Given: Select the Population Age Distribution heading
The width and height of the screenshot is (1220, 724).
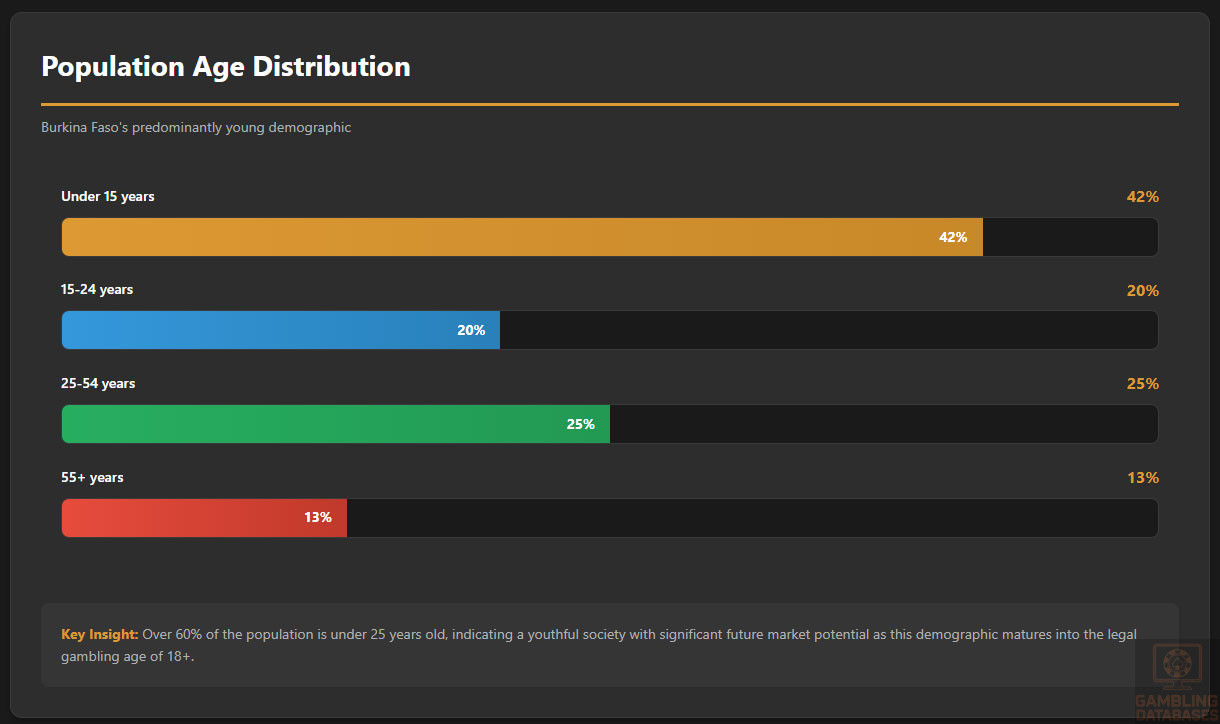Looking at the screenshot, I should (x=225, y=67).
